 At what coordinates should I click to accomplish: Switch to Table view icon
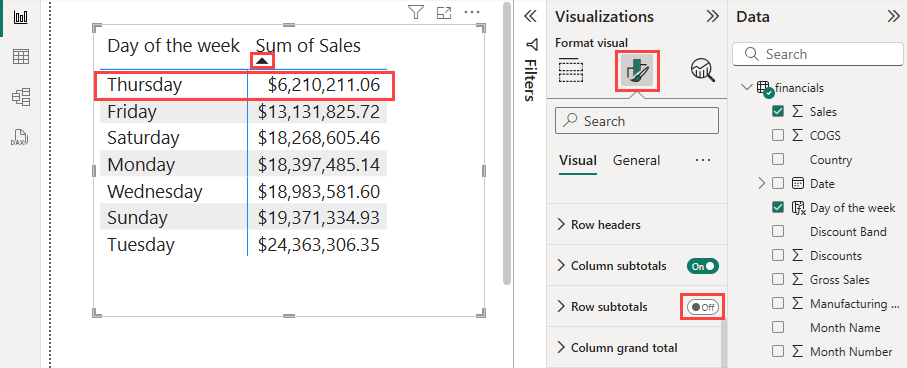(21, 57)
